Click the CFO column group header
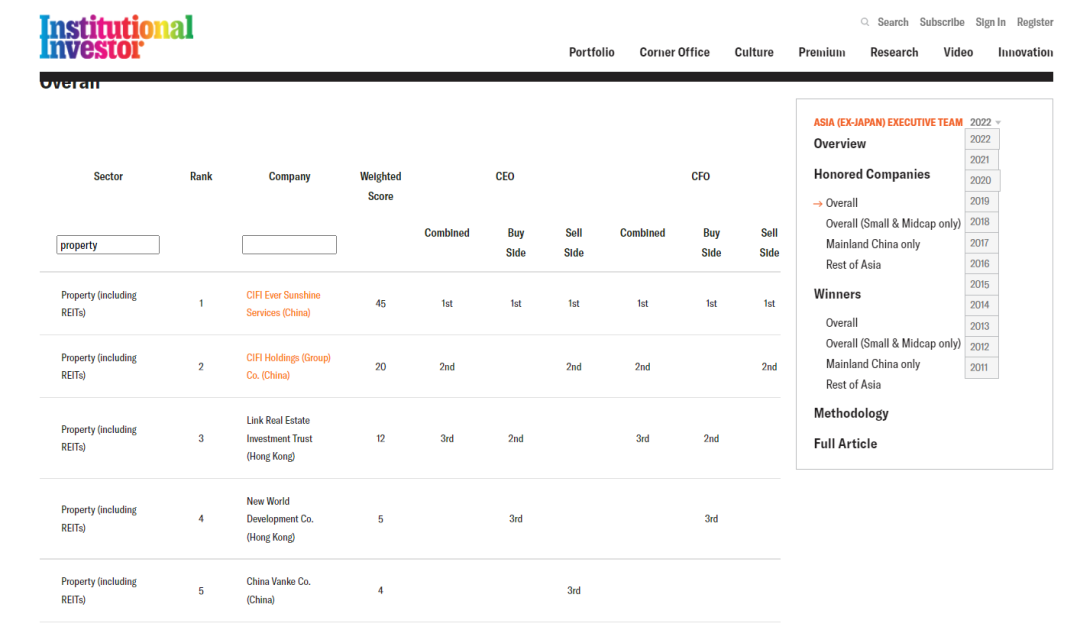This screenshot has height=630, width=1080. coord(700,176)
